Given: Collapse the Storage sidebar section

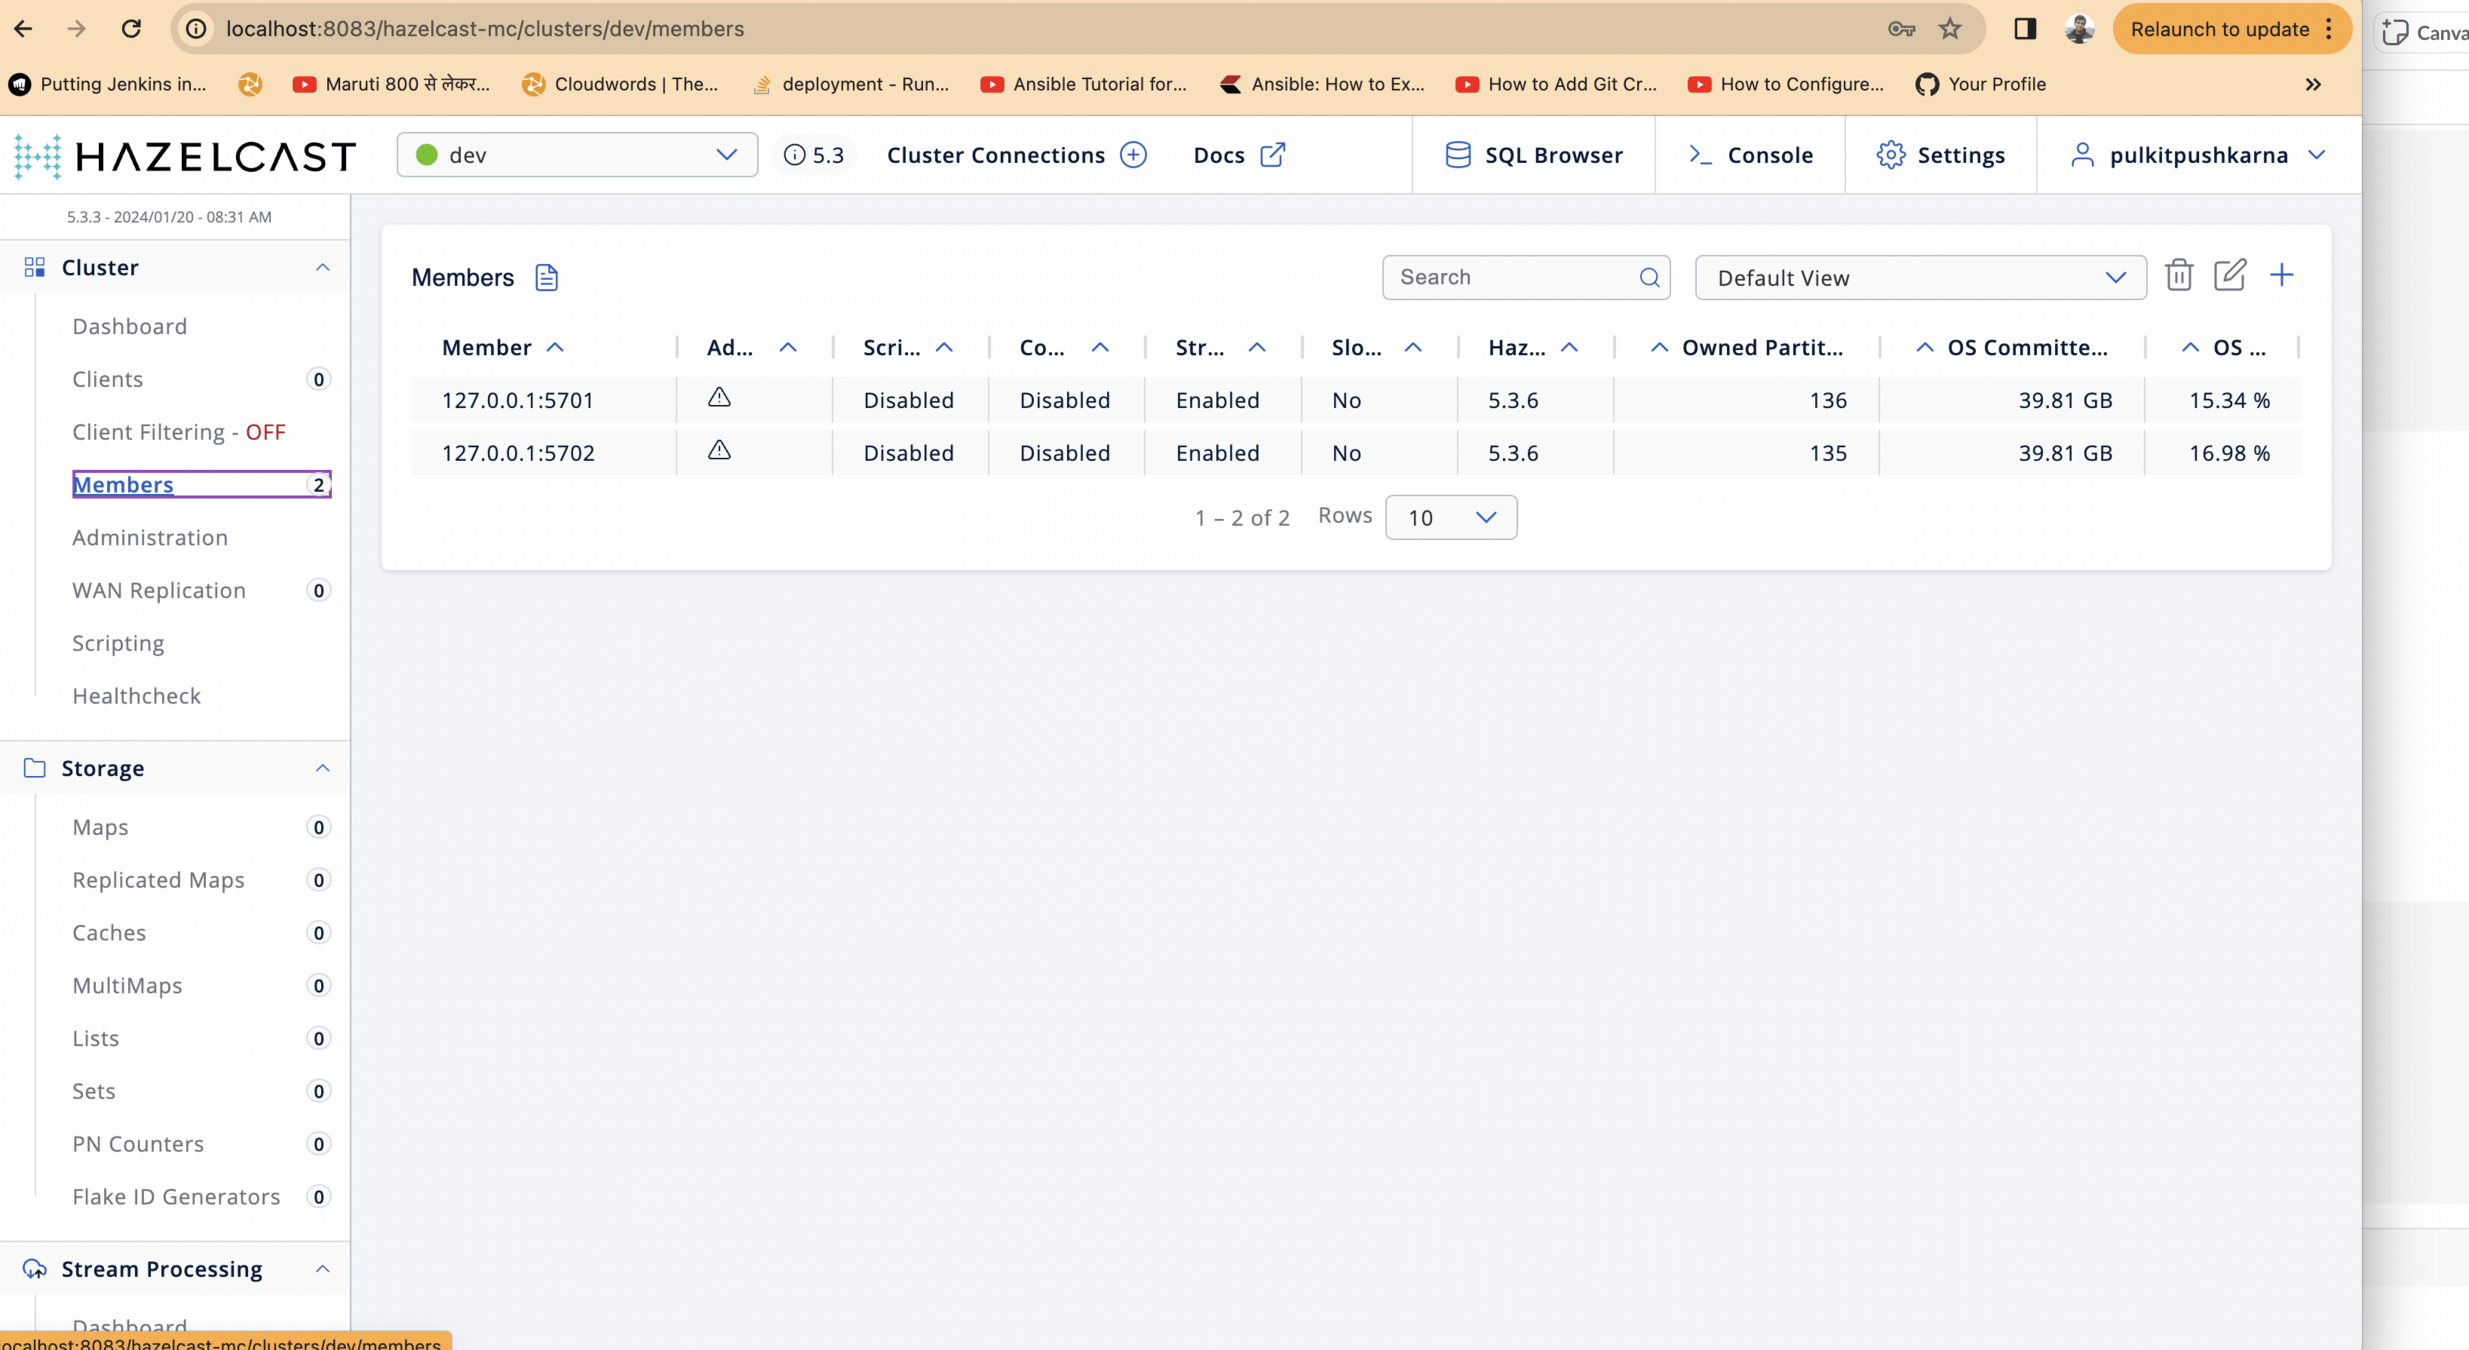Looking at the screenshot, I should click(322, 768).
